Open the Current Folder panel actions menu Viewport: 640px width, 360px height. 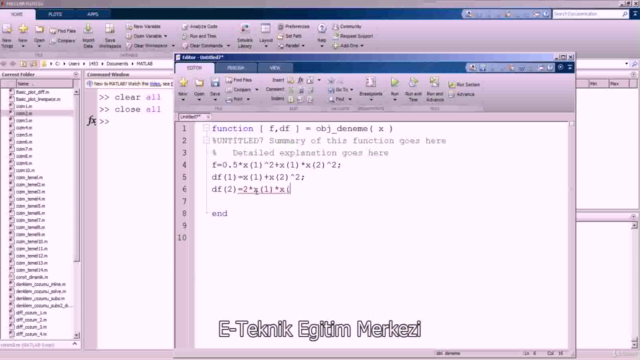point(76,75)
